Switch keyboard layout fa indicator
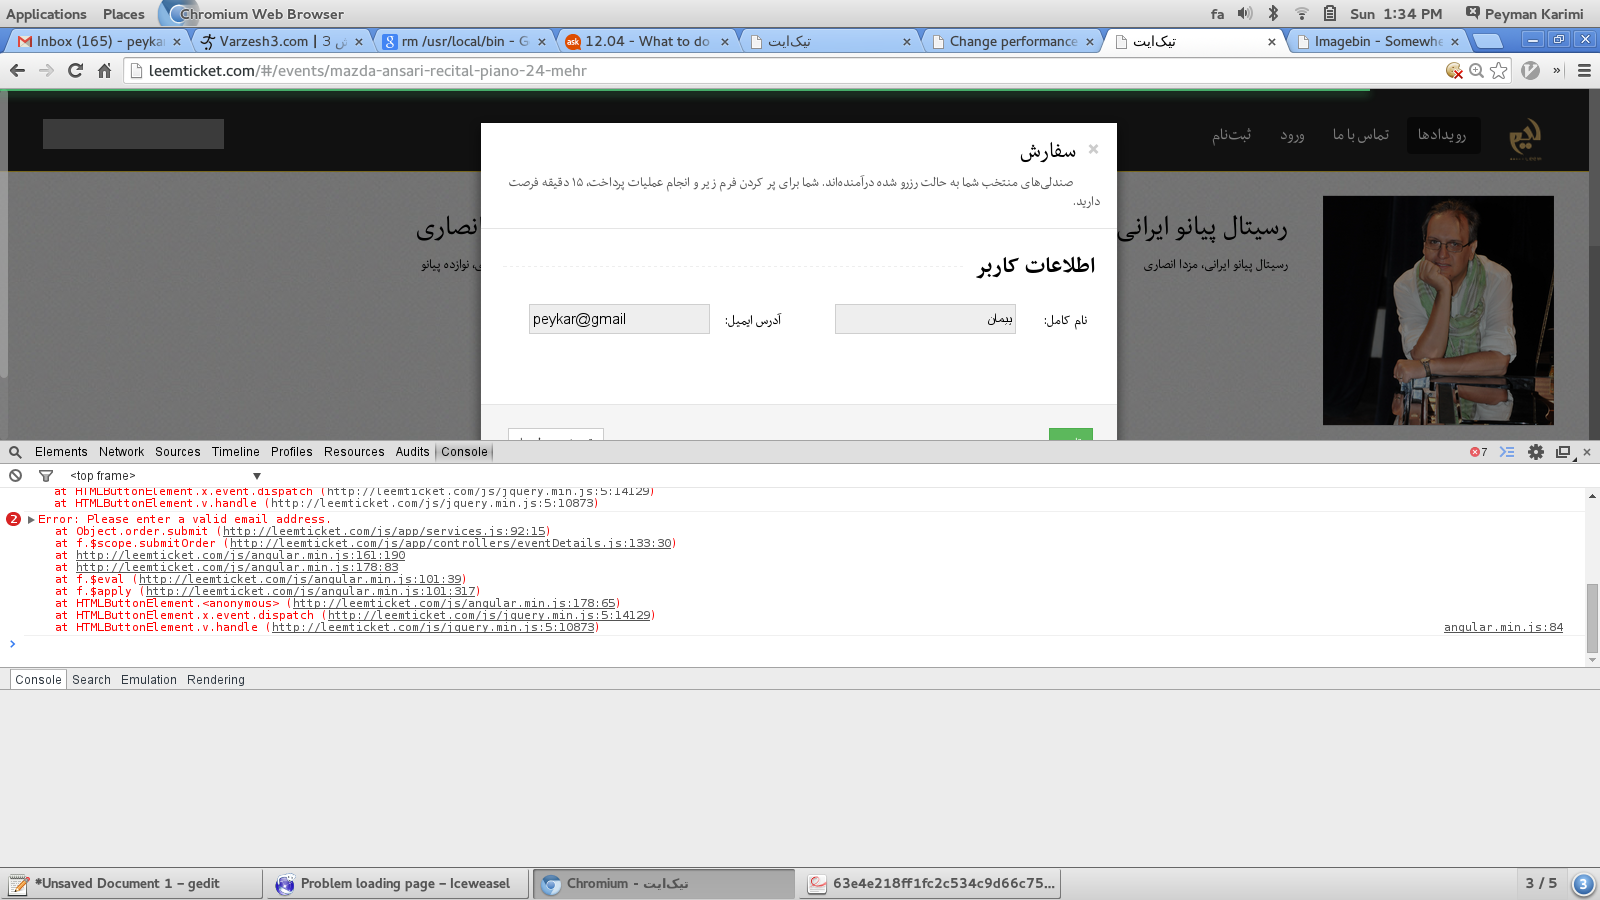This screenshot has width=1600, height=900. coord(1217,14)
